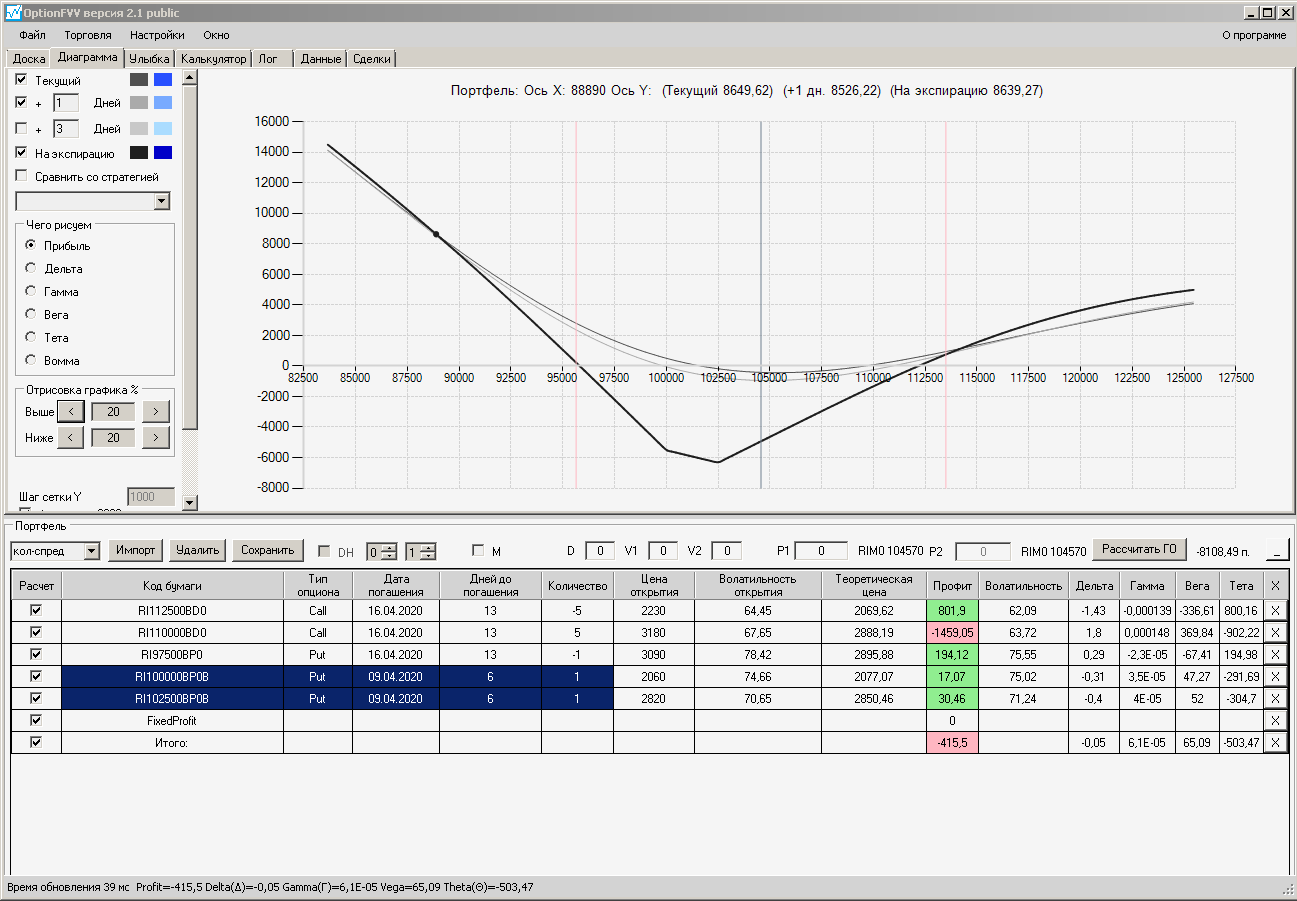The height and width of the screenshot is (901, 1297).
Task: Click the Удалить button
Action: (x=197, y=550)
